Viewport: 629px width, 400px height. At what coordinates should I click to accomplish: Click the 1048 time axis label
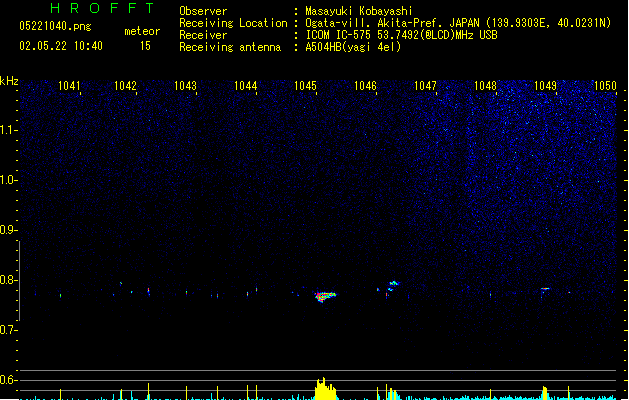(485, 86)
